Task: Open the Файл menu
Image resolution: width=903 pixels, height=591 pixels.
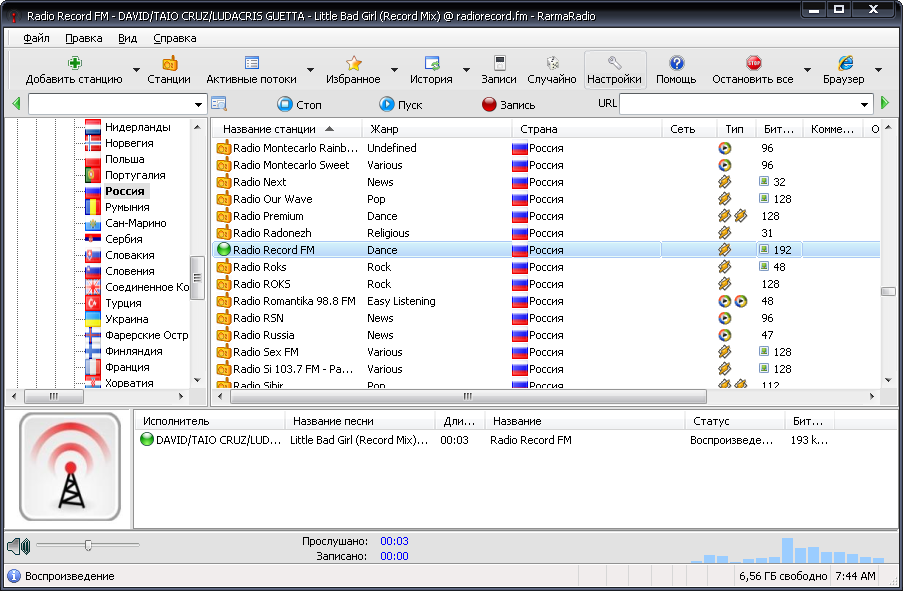Action: pyautogui.click(x=36, y=38)
